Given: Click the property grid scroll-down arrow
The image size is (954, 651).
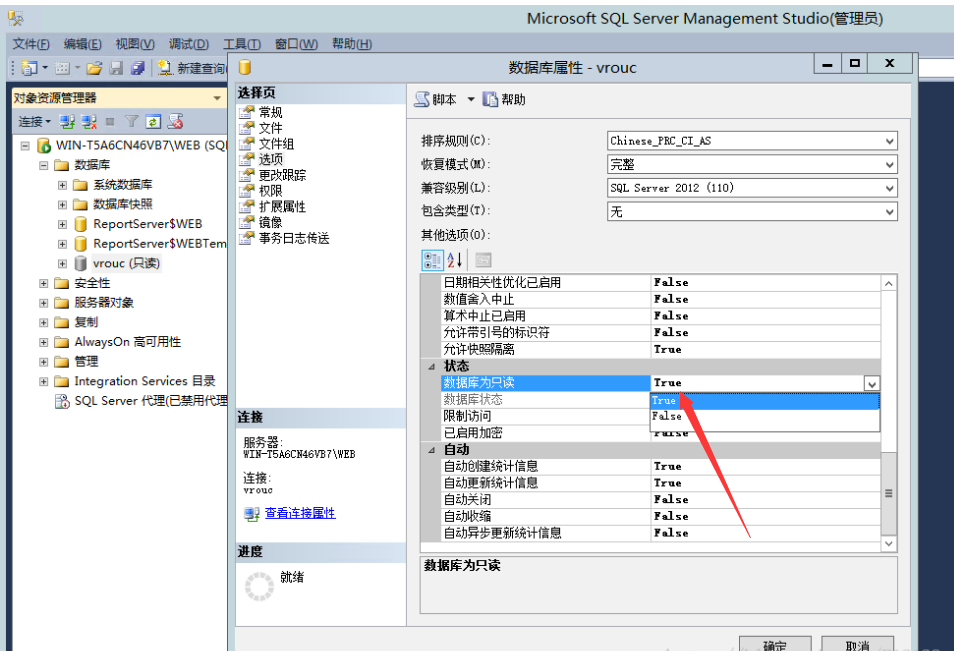Looking at the screenshot, I should click(888, 543).
